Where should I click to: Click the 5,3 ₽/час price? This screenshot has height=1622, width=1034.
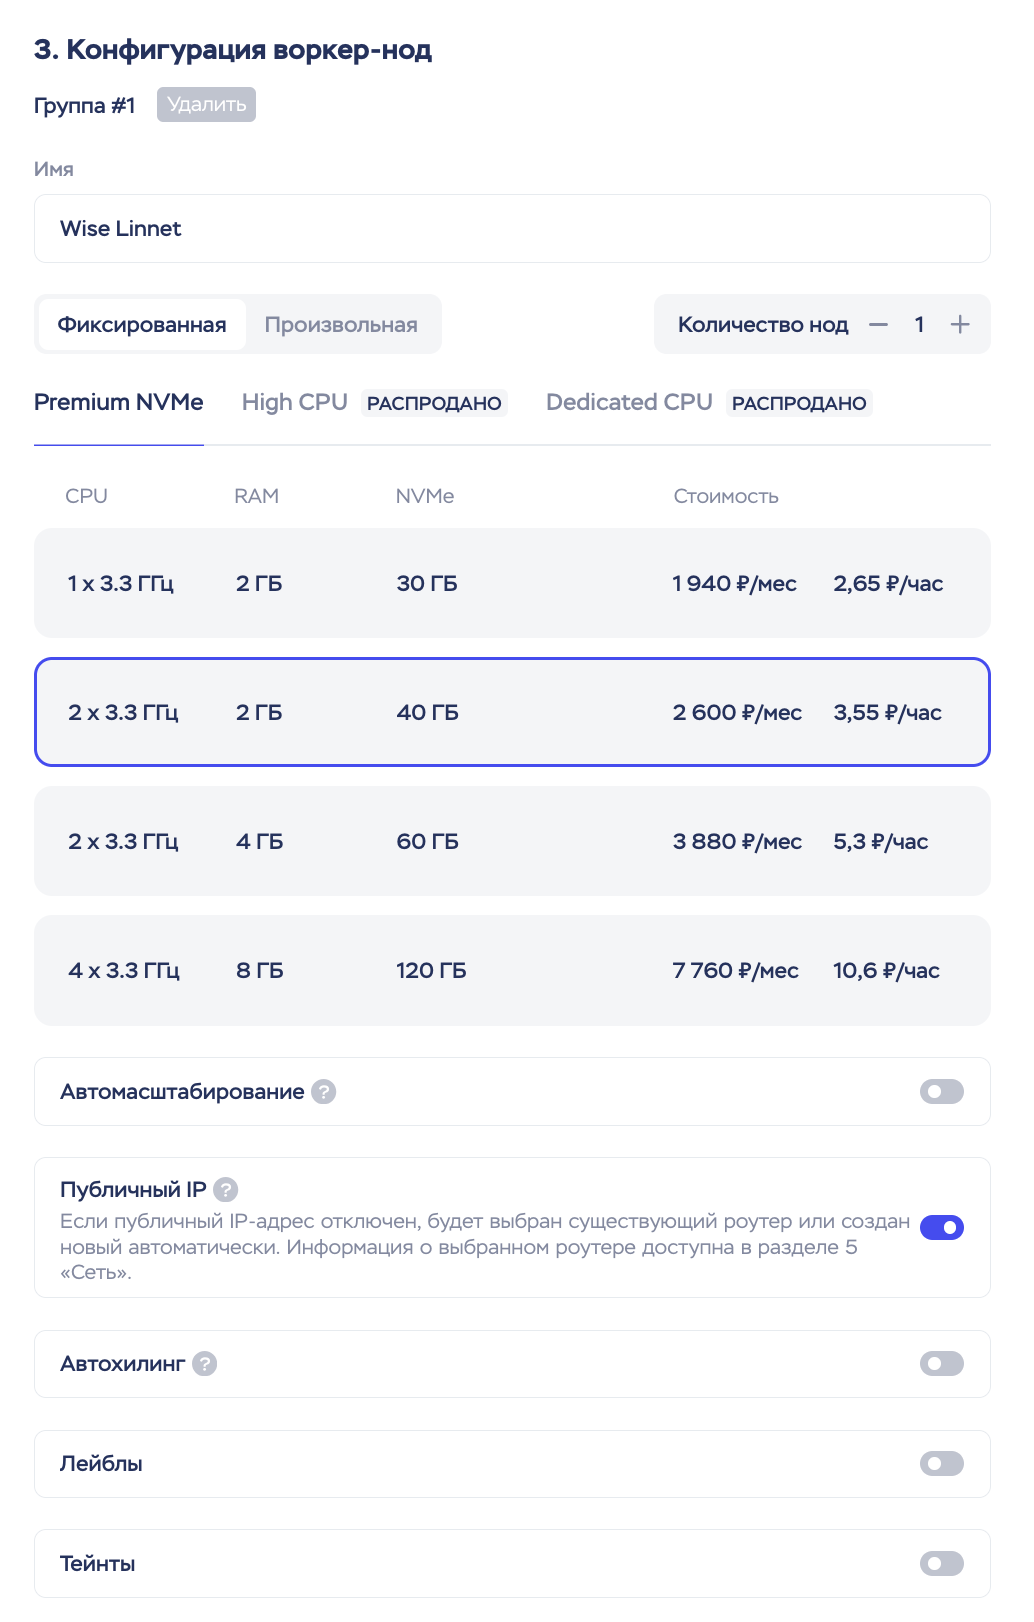point(881,841)
